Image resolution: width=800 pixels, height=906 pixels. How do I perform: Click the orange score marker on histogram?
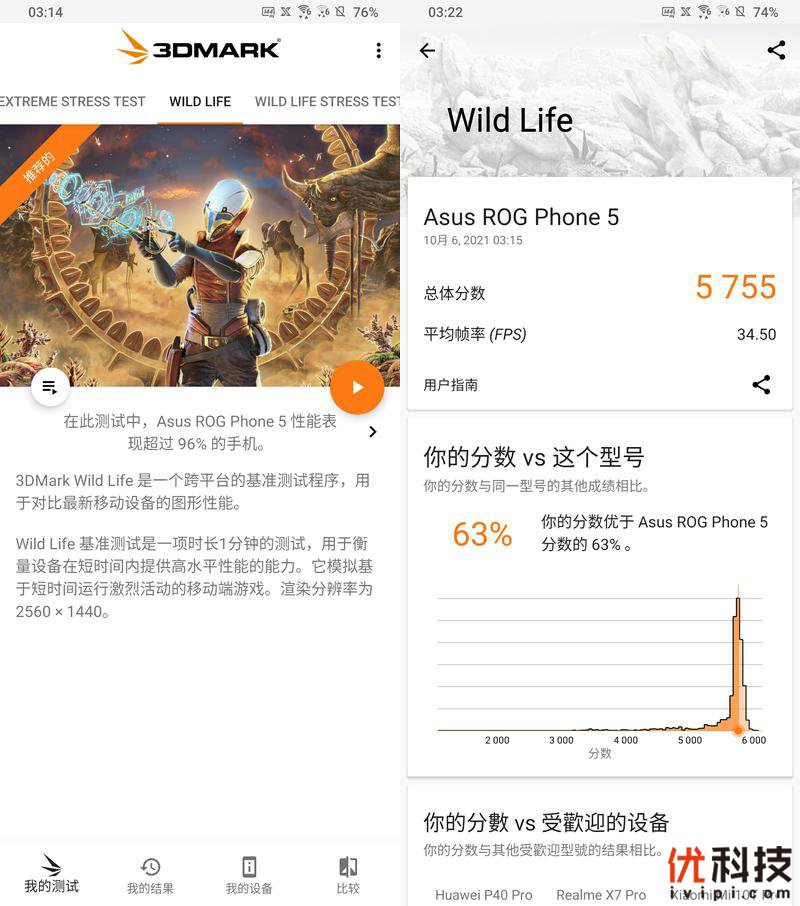[x=738, y=730]
